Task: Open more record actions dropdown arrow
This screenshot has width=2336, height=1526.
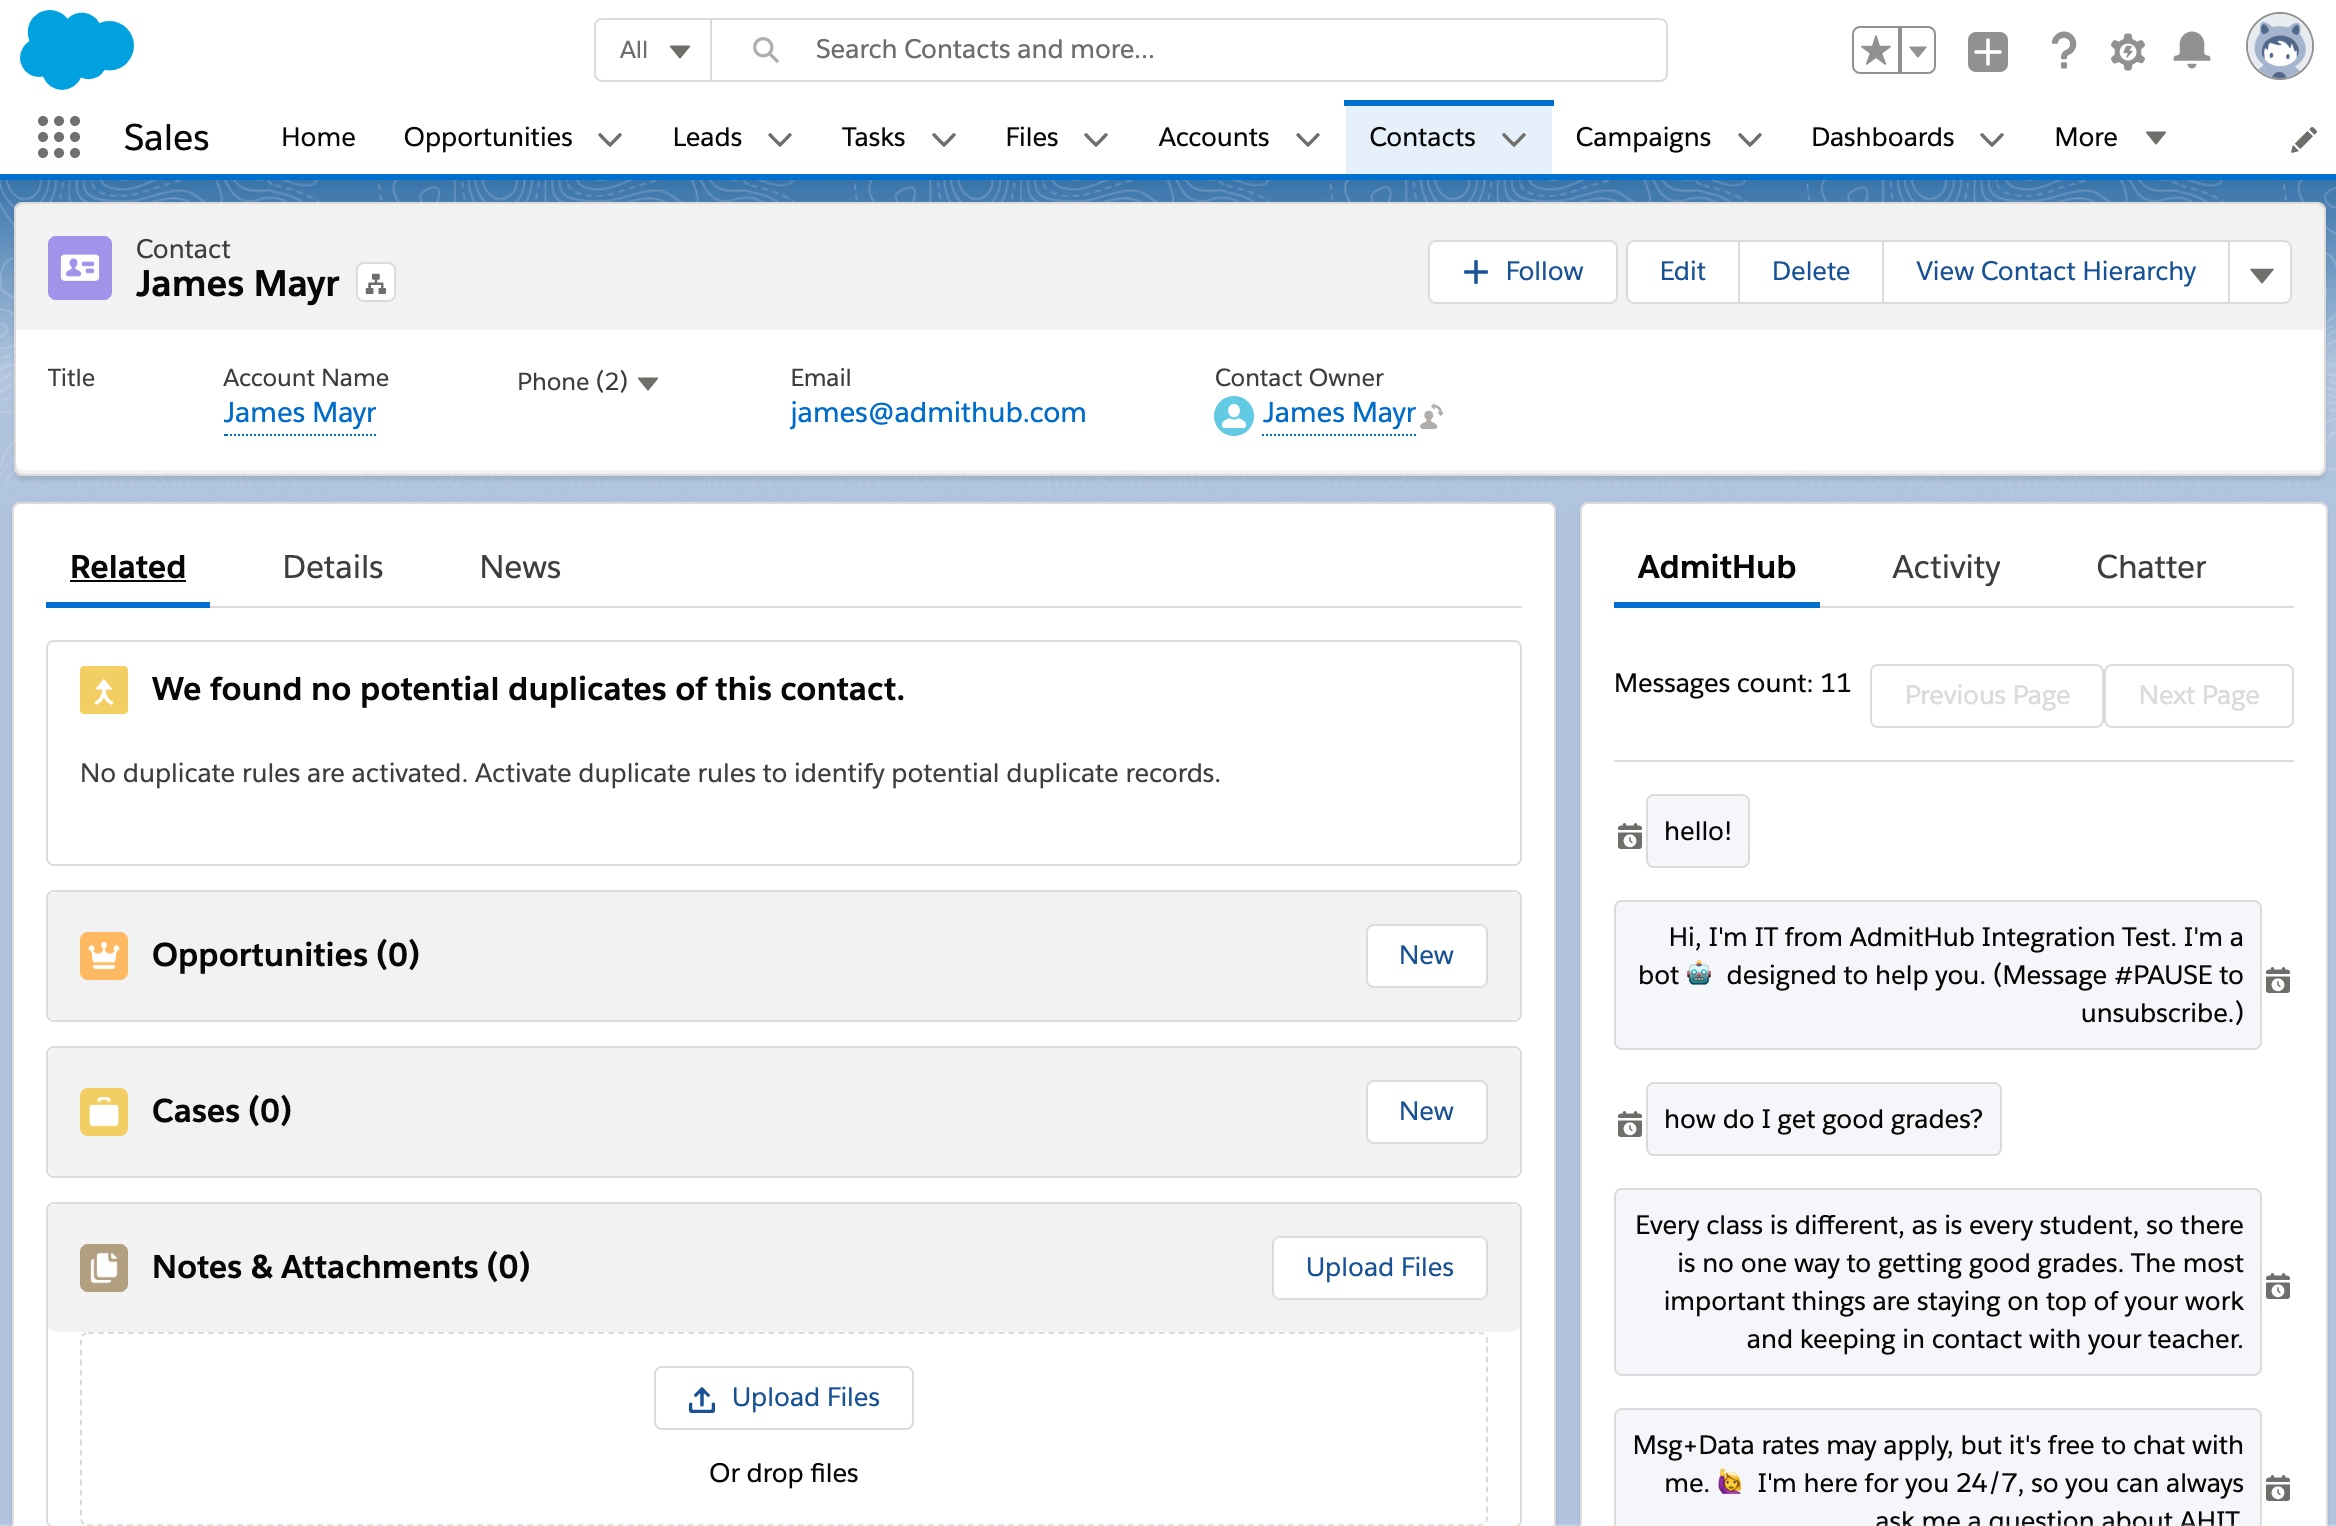Action: click(2261, 272)
